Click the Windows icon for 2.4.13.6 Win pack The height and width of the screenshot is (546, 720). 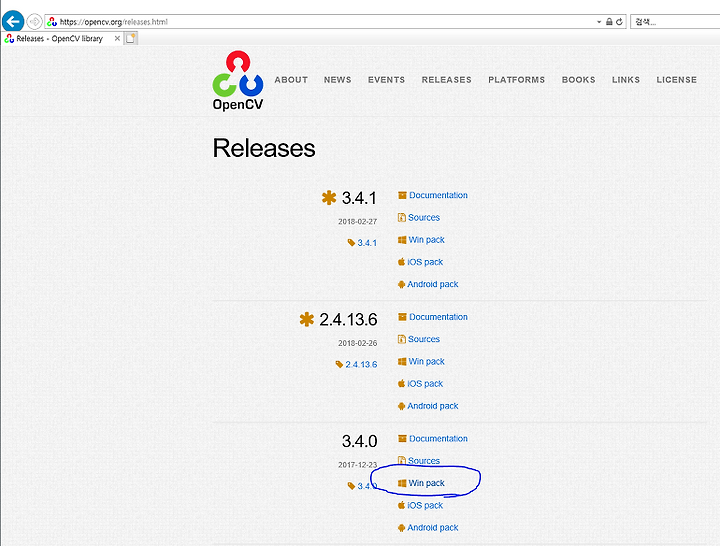402,361
